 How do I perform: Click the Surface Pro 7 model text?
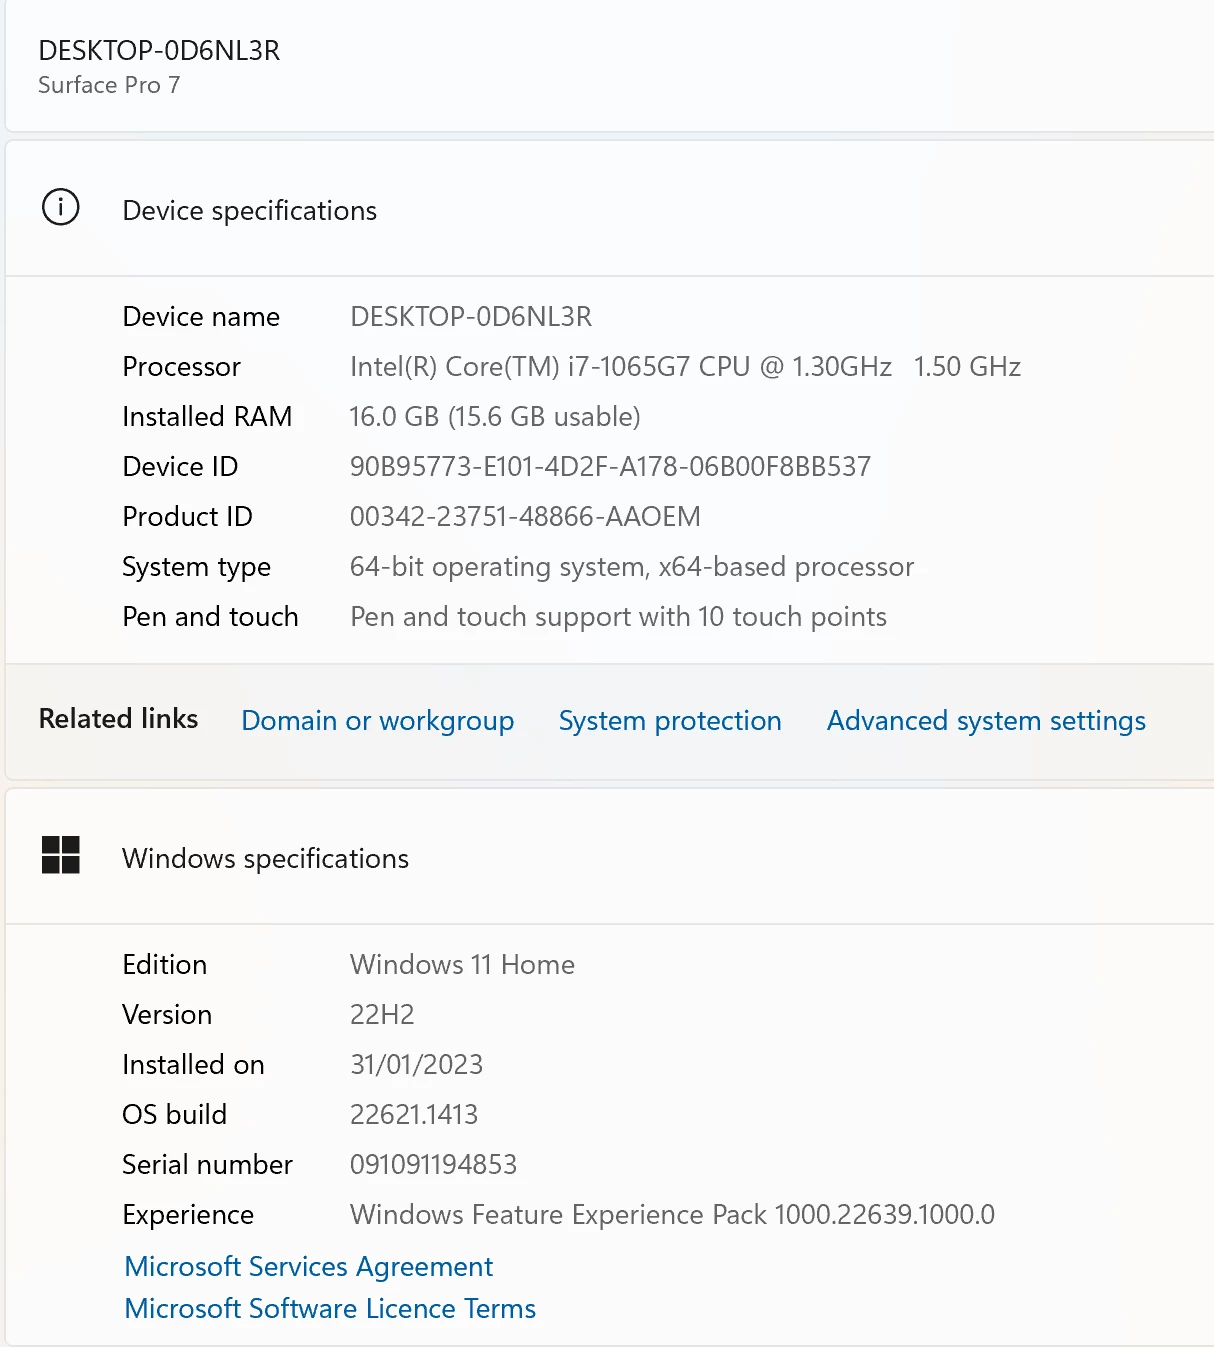point(109,85)
